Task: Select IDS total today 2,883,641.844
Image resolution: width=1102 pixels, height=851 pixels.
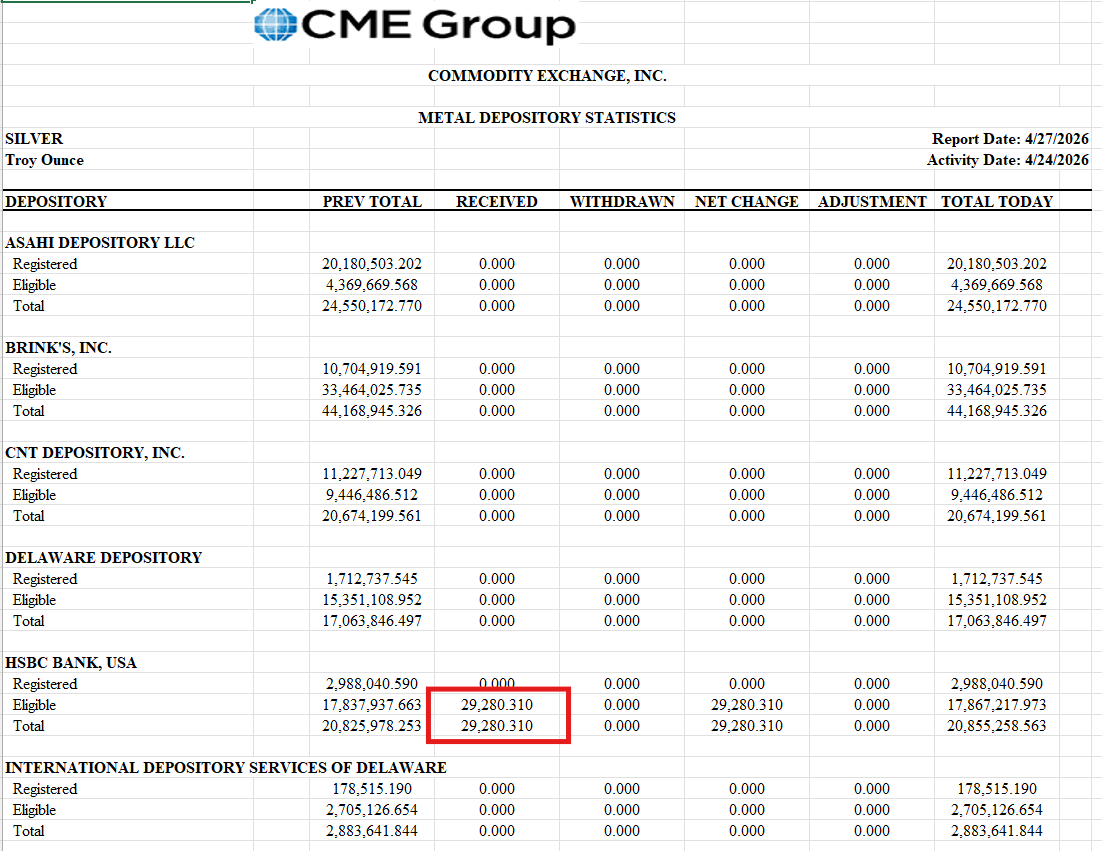Action: pos(997,831)
